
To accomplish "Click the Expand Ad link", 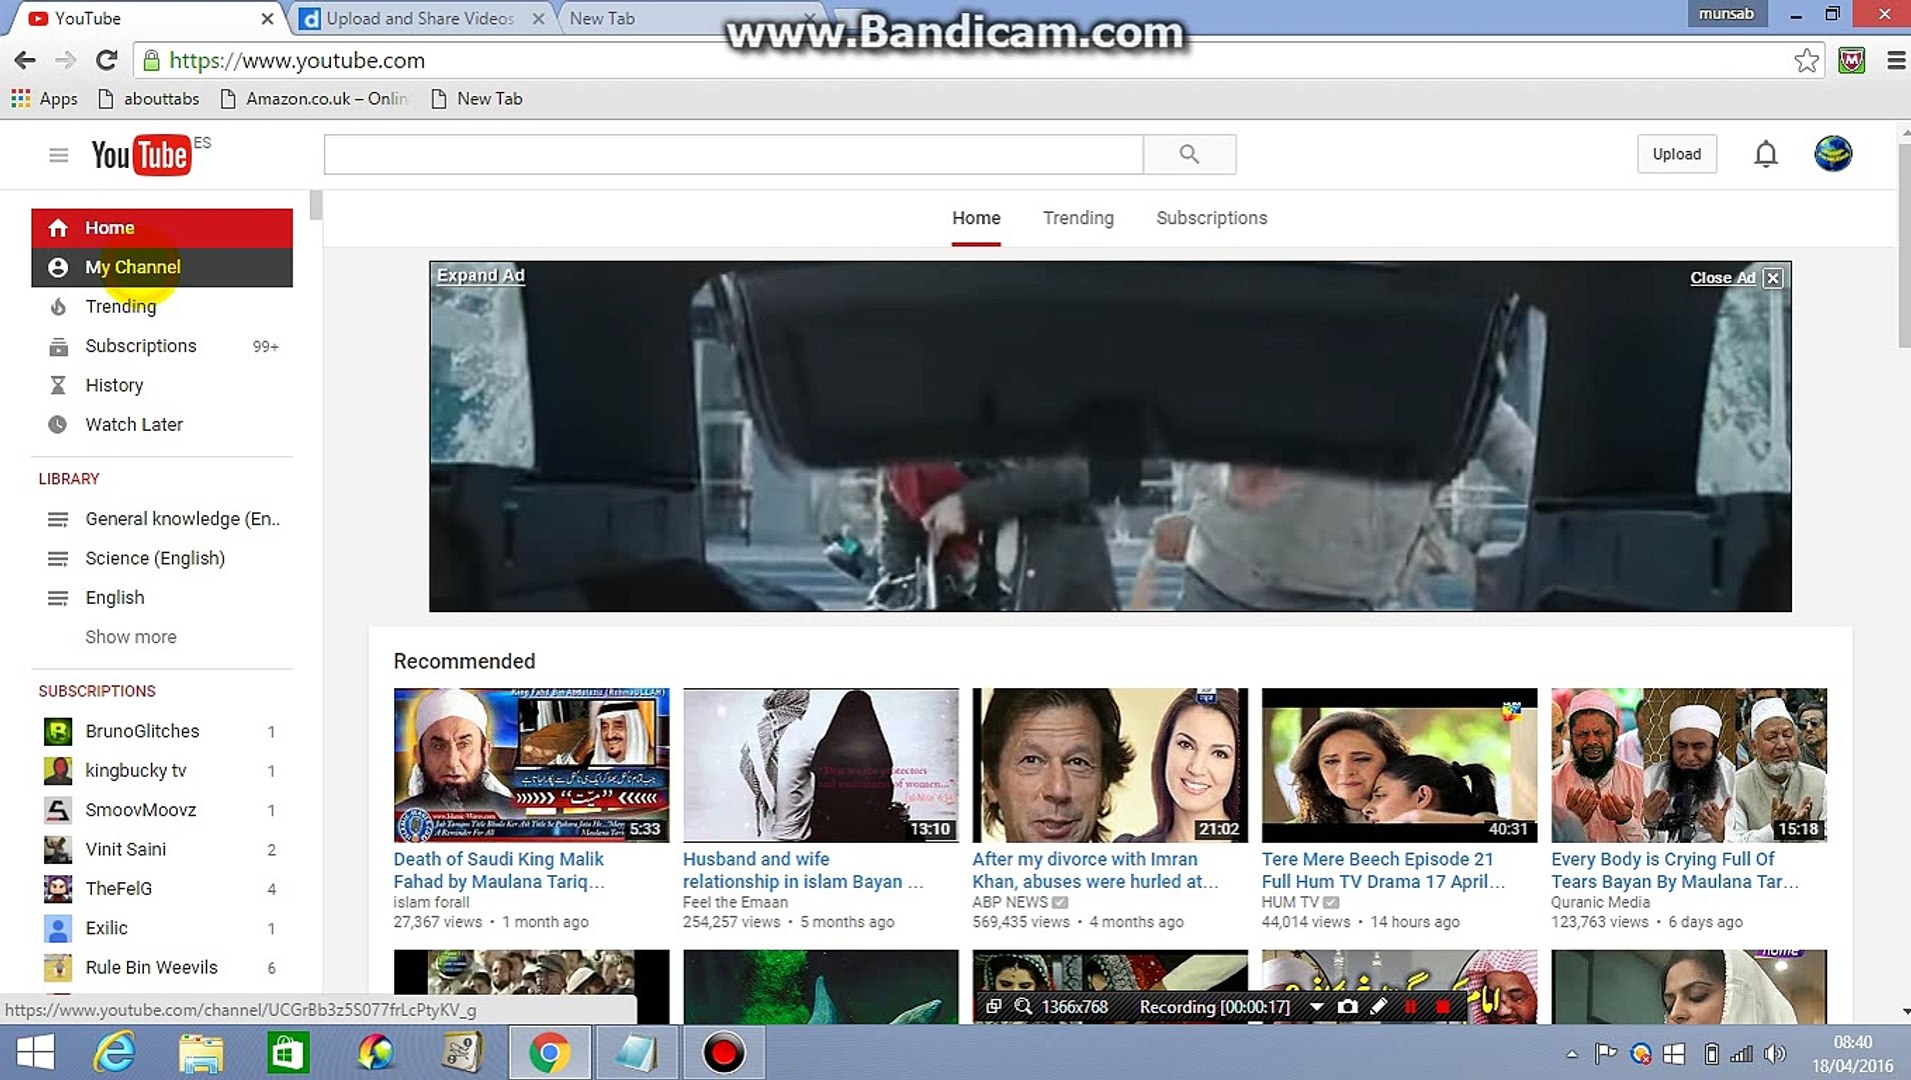I will coord(481,276).
